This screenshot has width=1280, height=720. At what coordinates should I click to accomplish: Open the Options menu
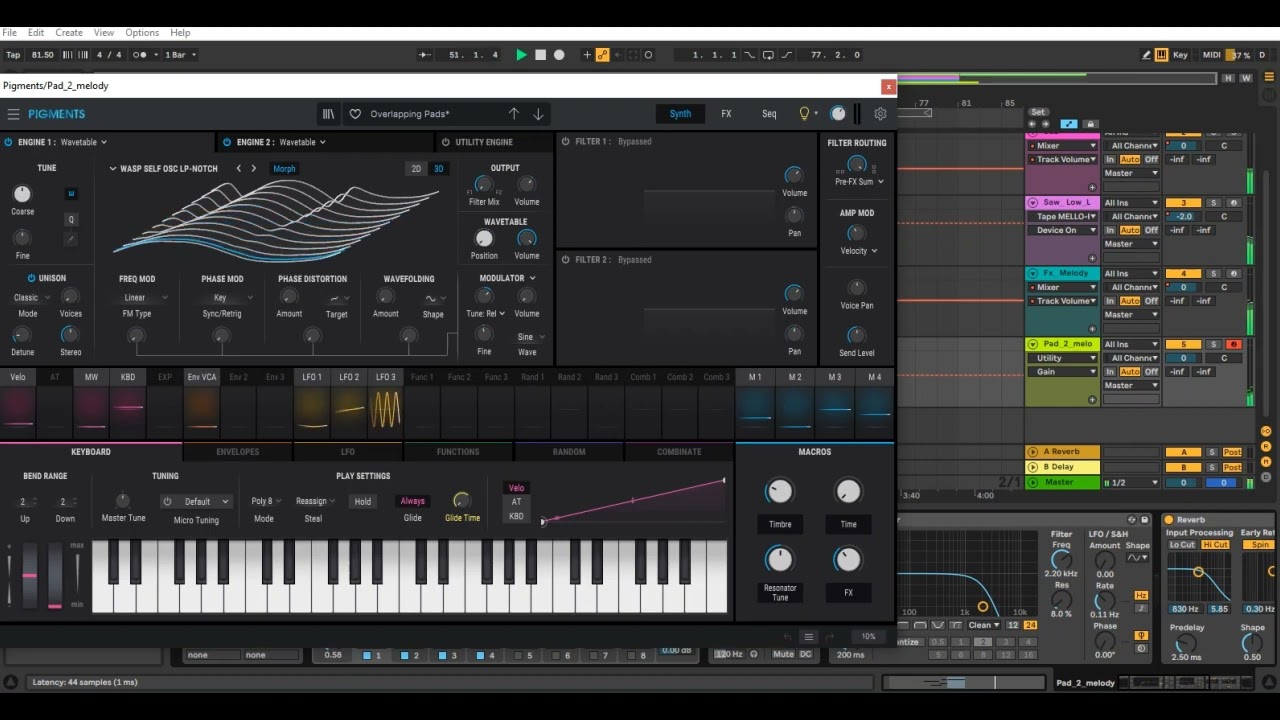(142, 33)
